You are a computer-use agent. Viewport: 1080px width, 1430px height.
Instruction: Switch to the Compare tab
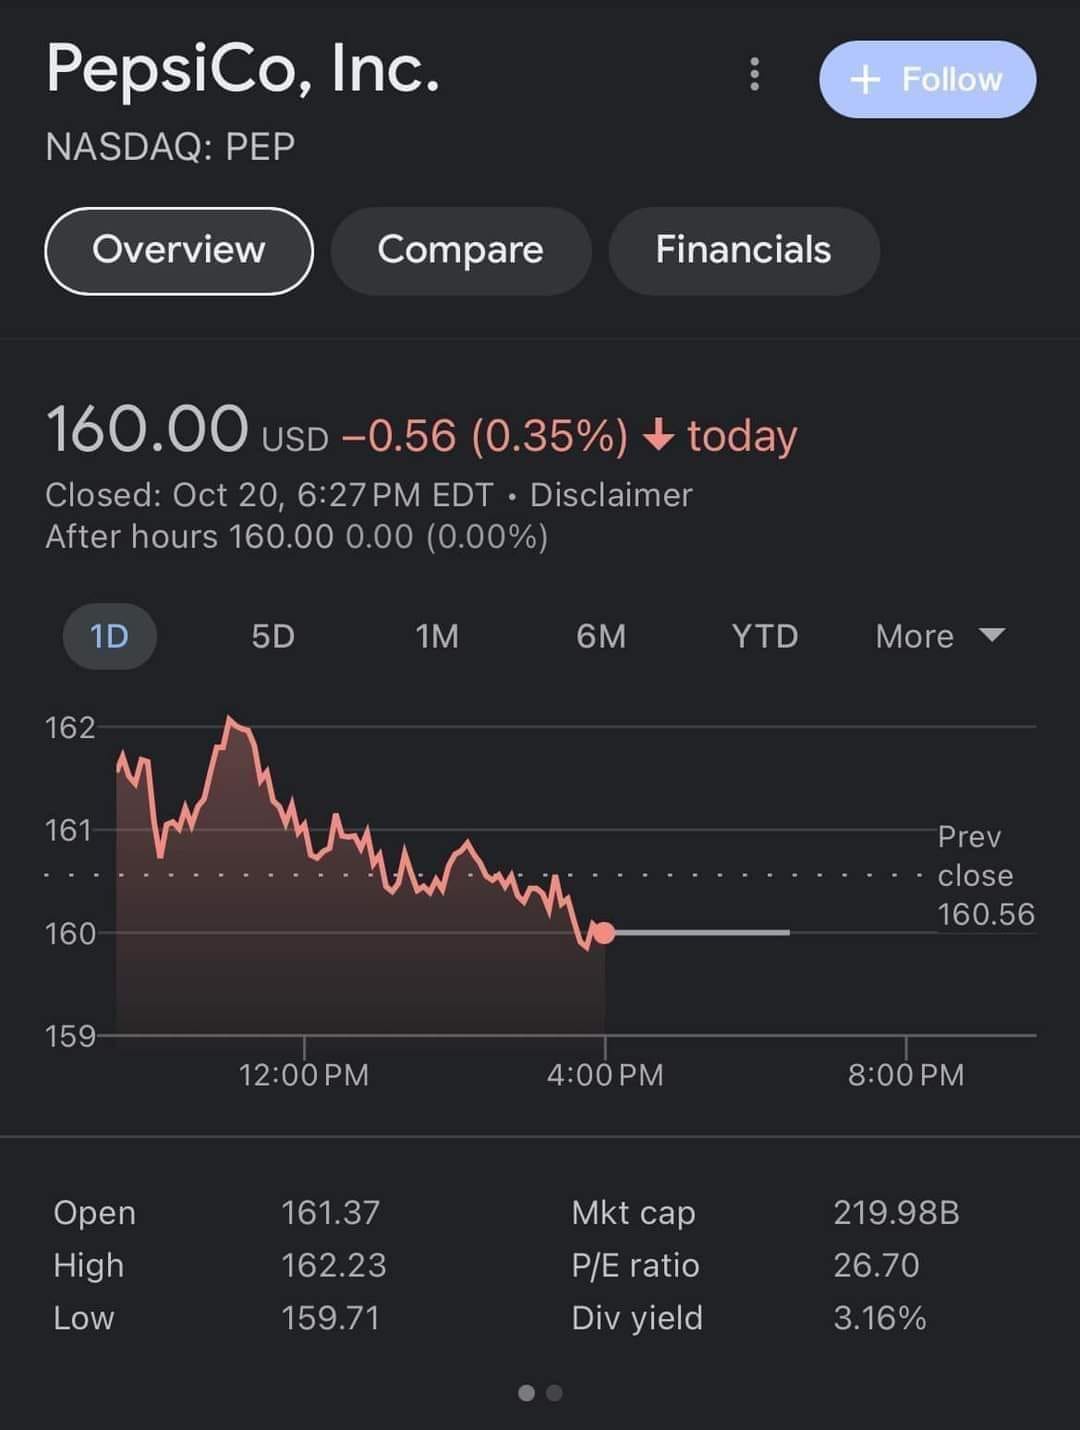(x=460, y=250)
